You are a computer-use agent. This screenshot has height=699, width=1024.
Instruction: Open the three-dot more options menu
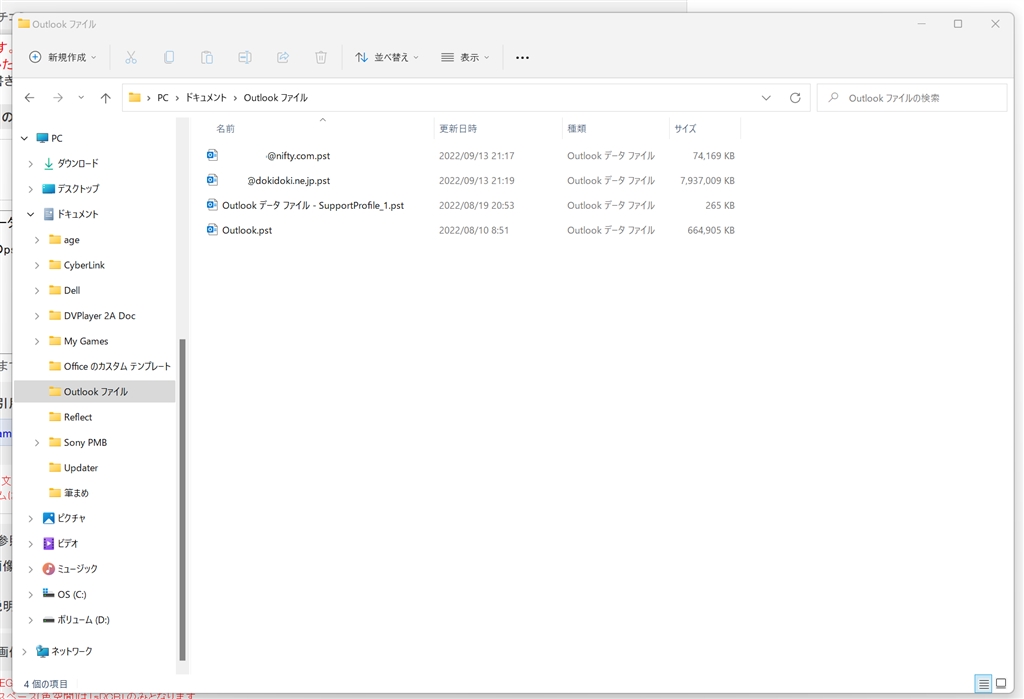click(522, 57)
